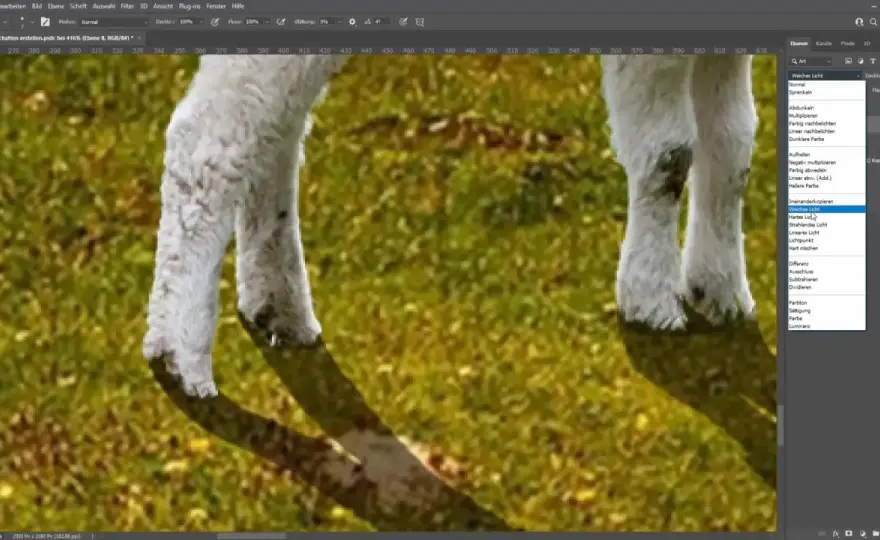
Task: Switch to the Ebenen panel tab
Action: click(x=799, y=43)
